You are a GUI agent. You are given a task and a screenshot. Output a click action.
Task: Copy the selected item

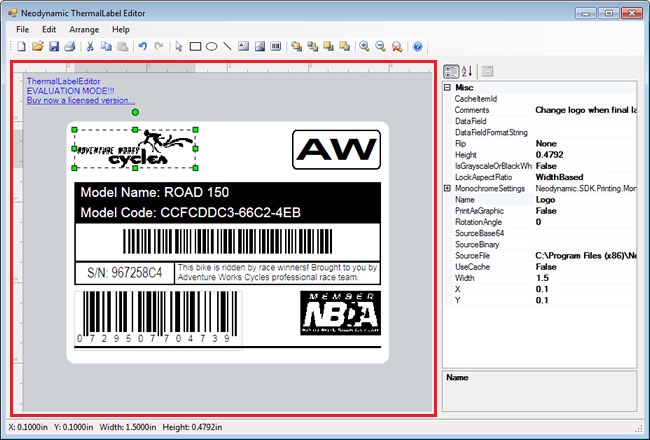[107, 46]
